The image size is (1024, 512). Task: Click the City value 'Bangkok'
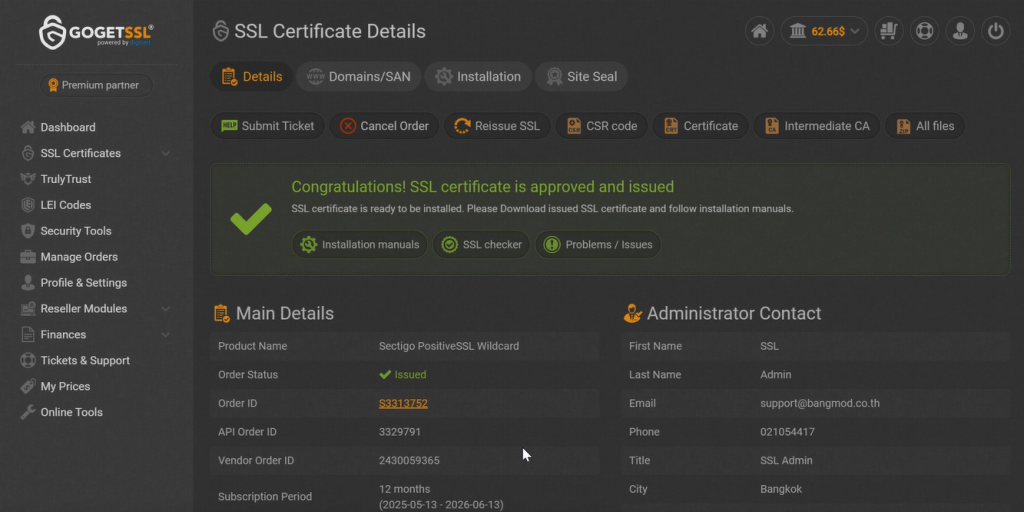pos(781,489)
